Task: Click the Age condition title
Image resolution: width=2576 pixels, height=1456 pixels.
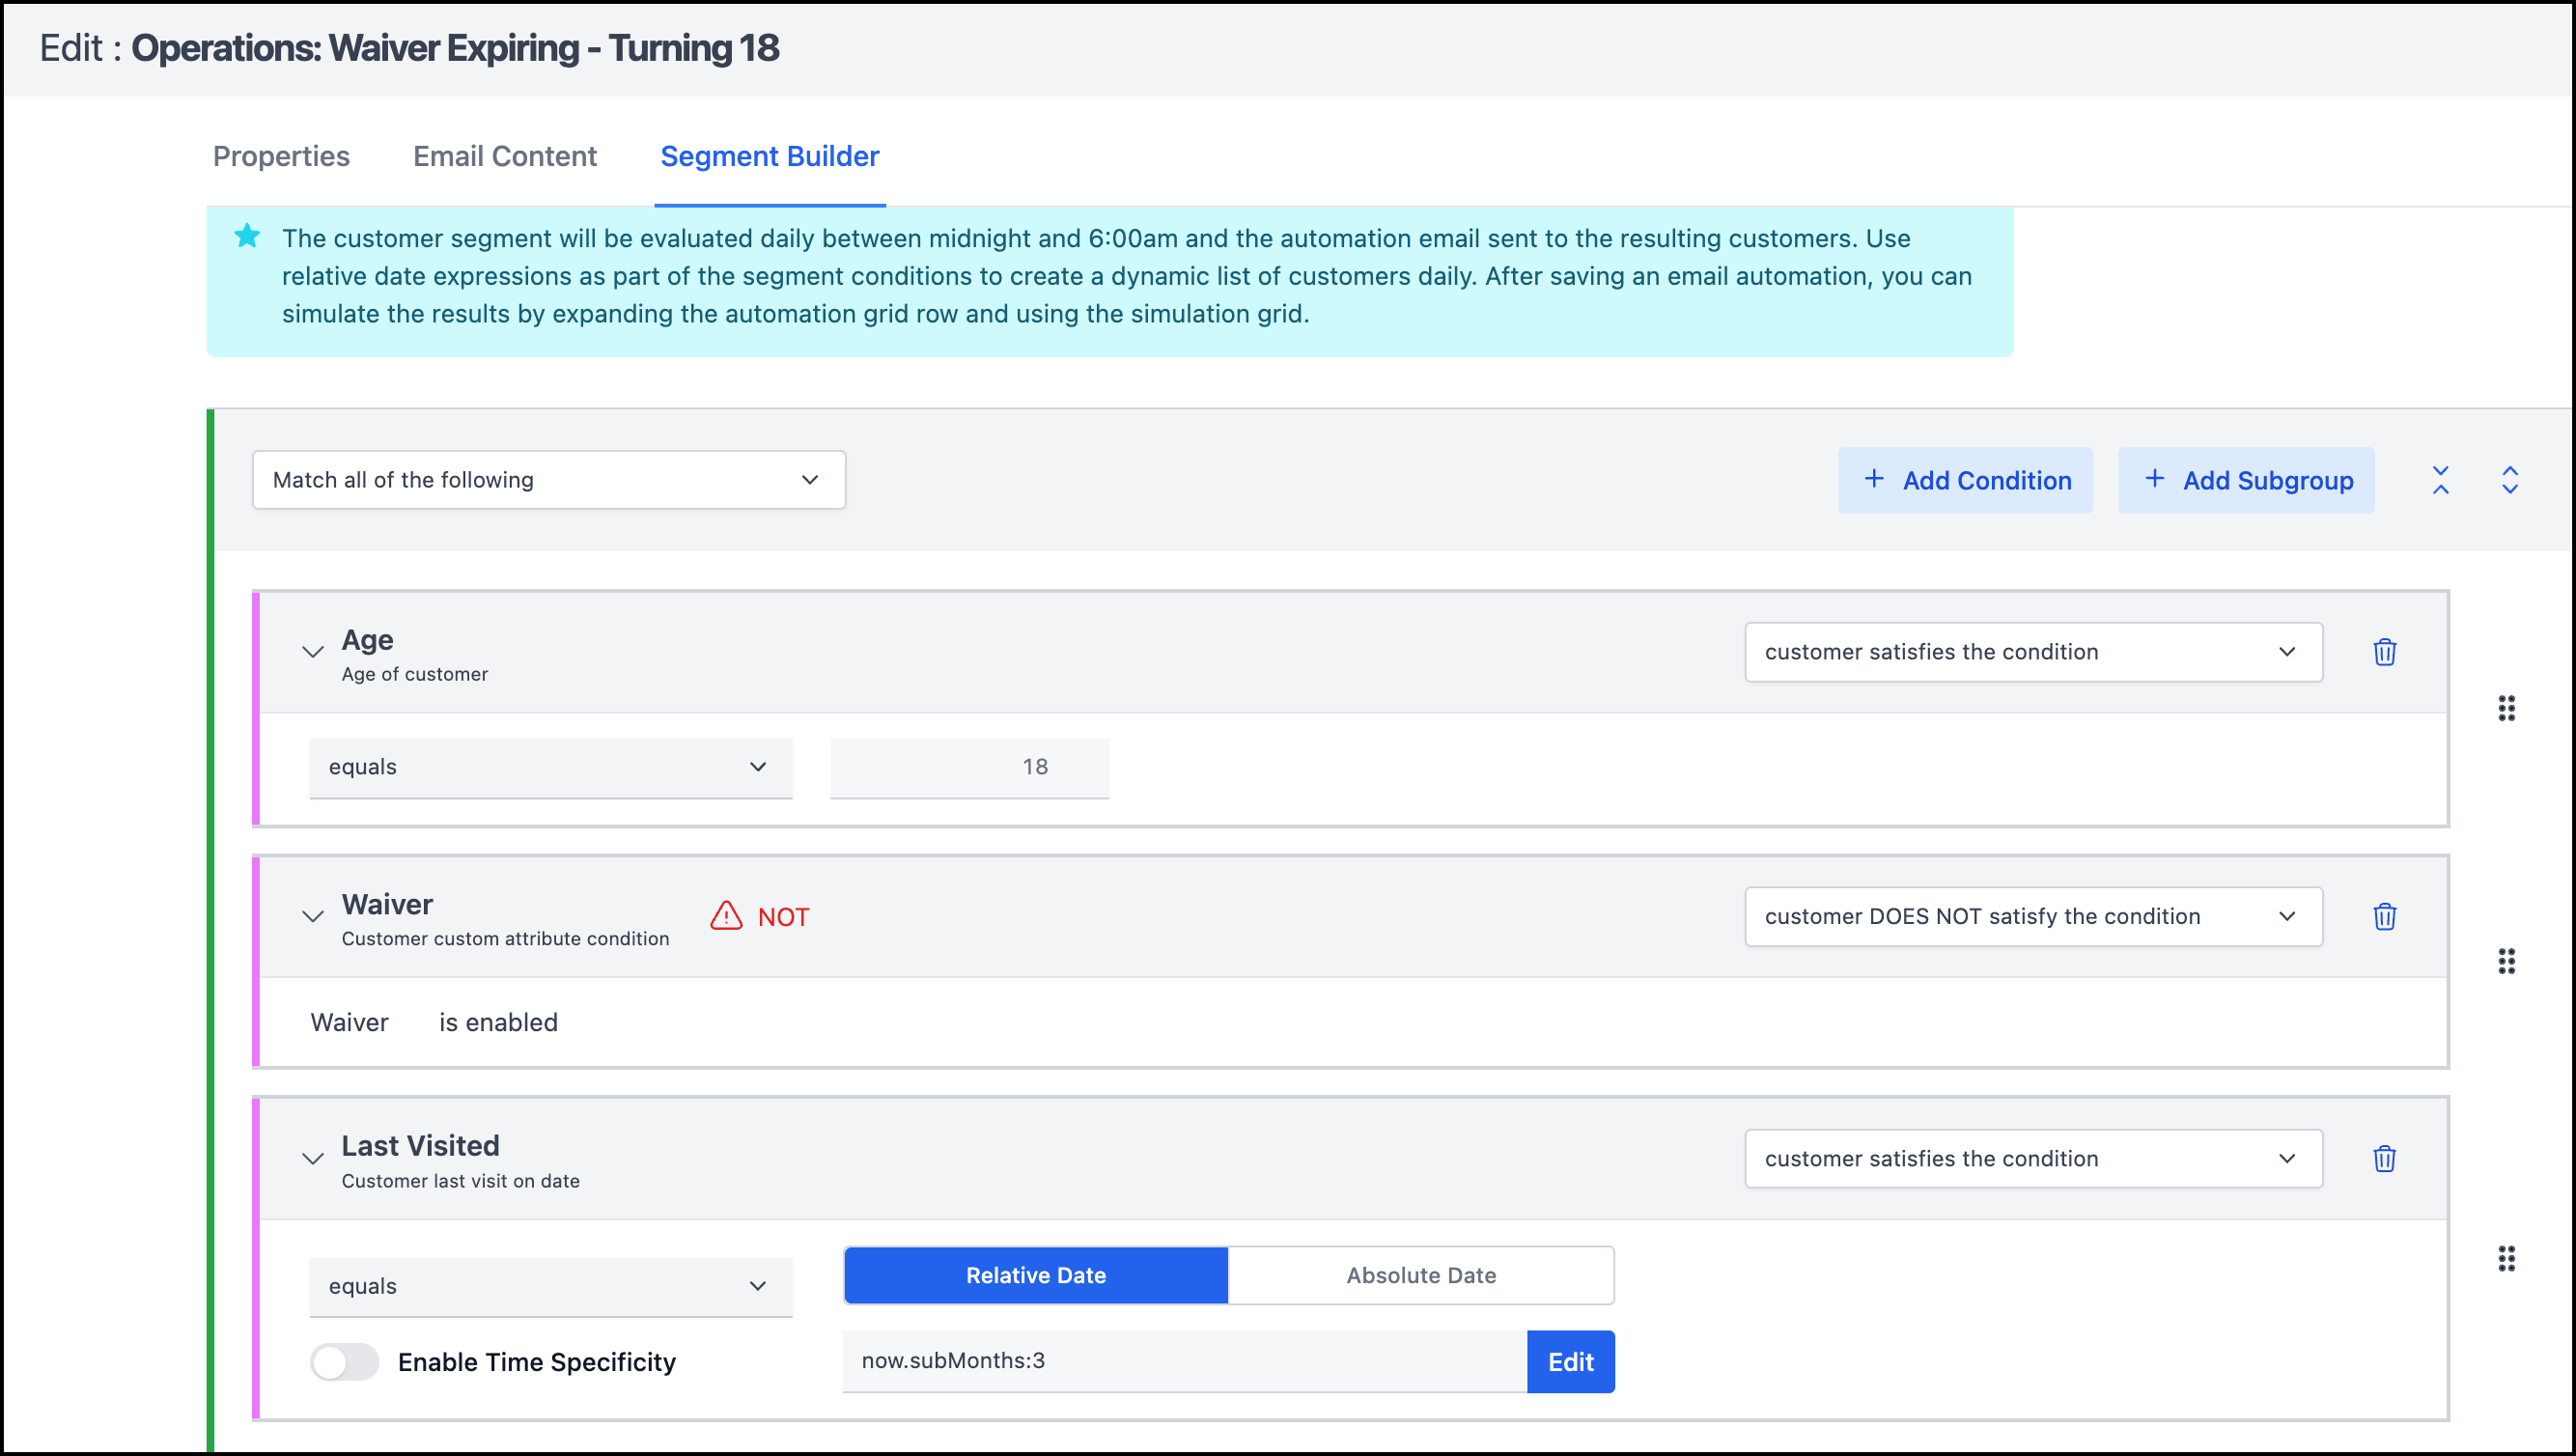Action: pyautogui.click(x=367, y=640)
